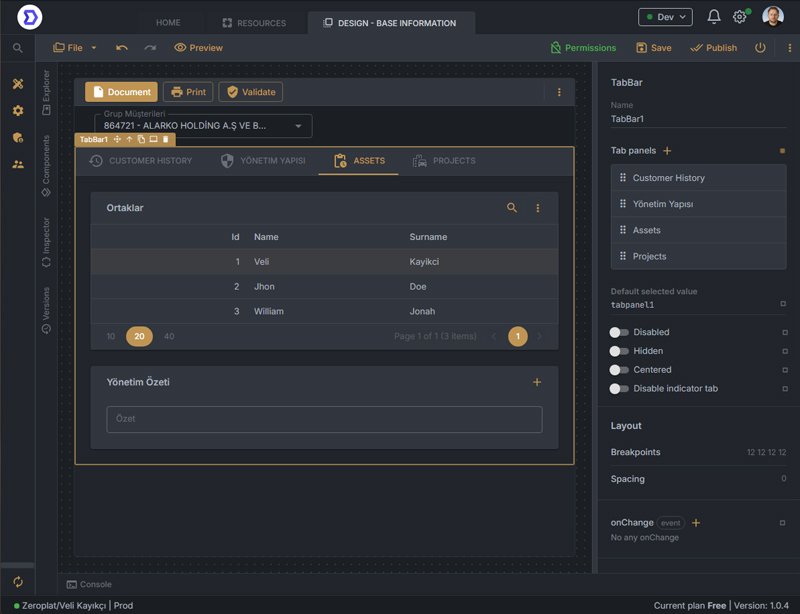Open notifications bell icon
The width and height of the screenshot is (800, 614).
[x=713, y=17]
